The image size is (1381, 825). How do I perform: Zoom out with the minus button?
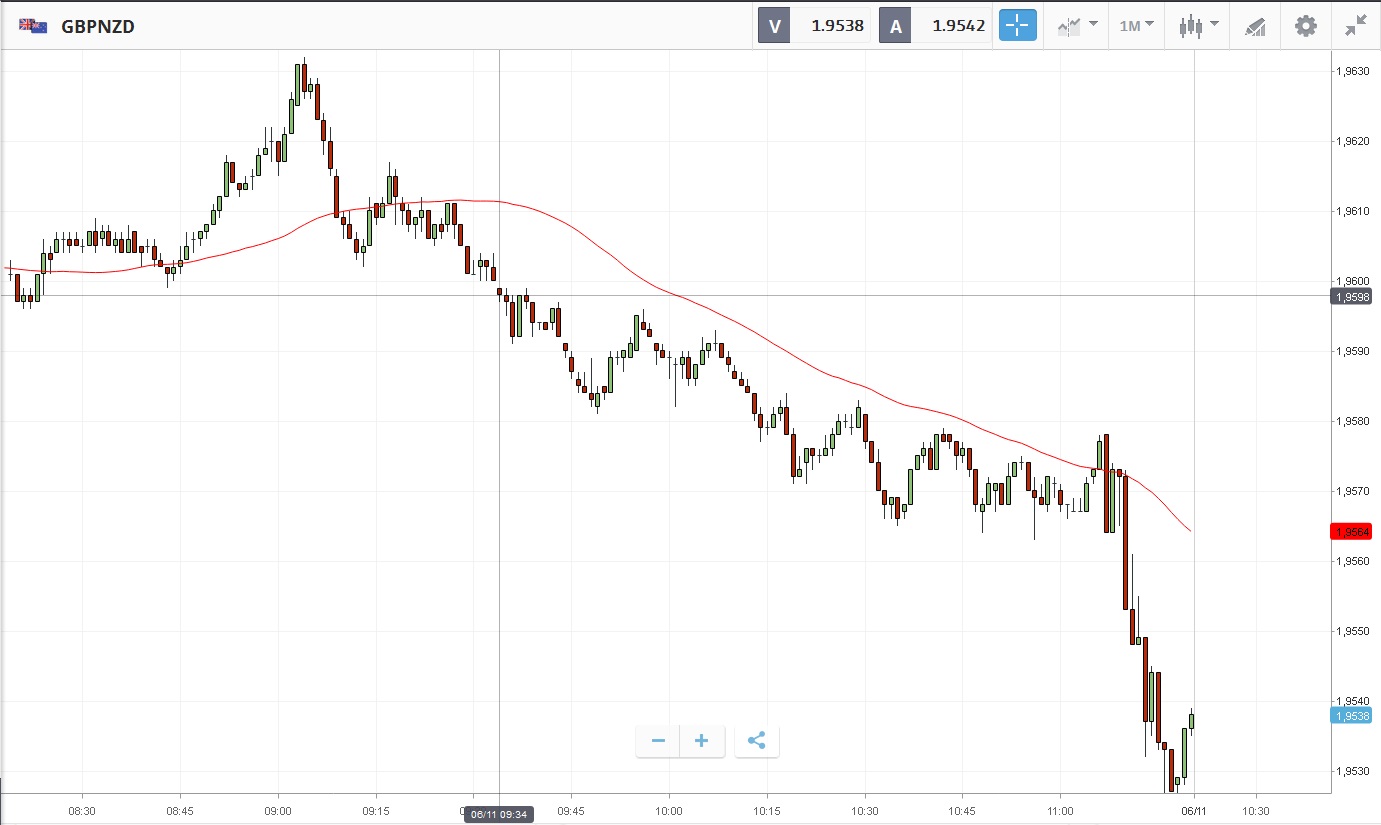coord(658,741)
